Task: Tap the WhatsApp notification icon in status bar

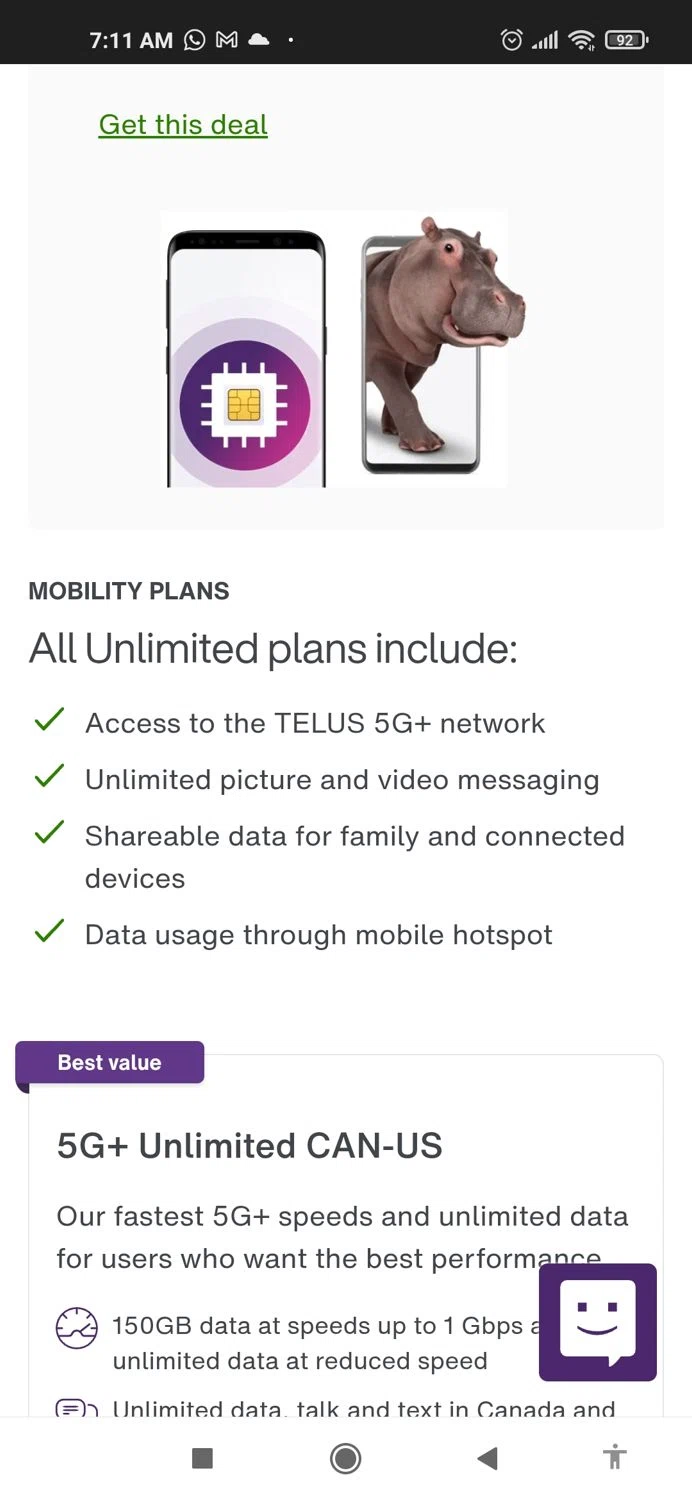Action: (195, 40)
